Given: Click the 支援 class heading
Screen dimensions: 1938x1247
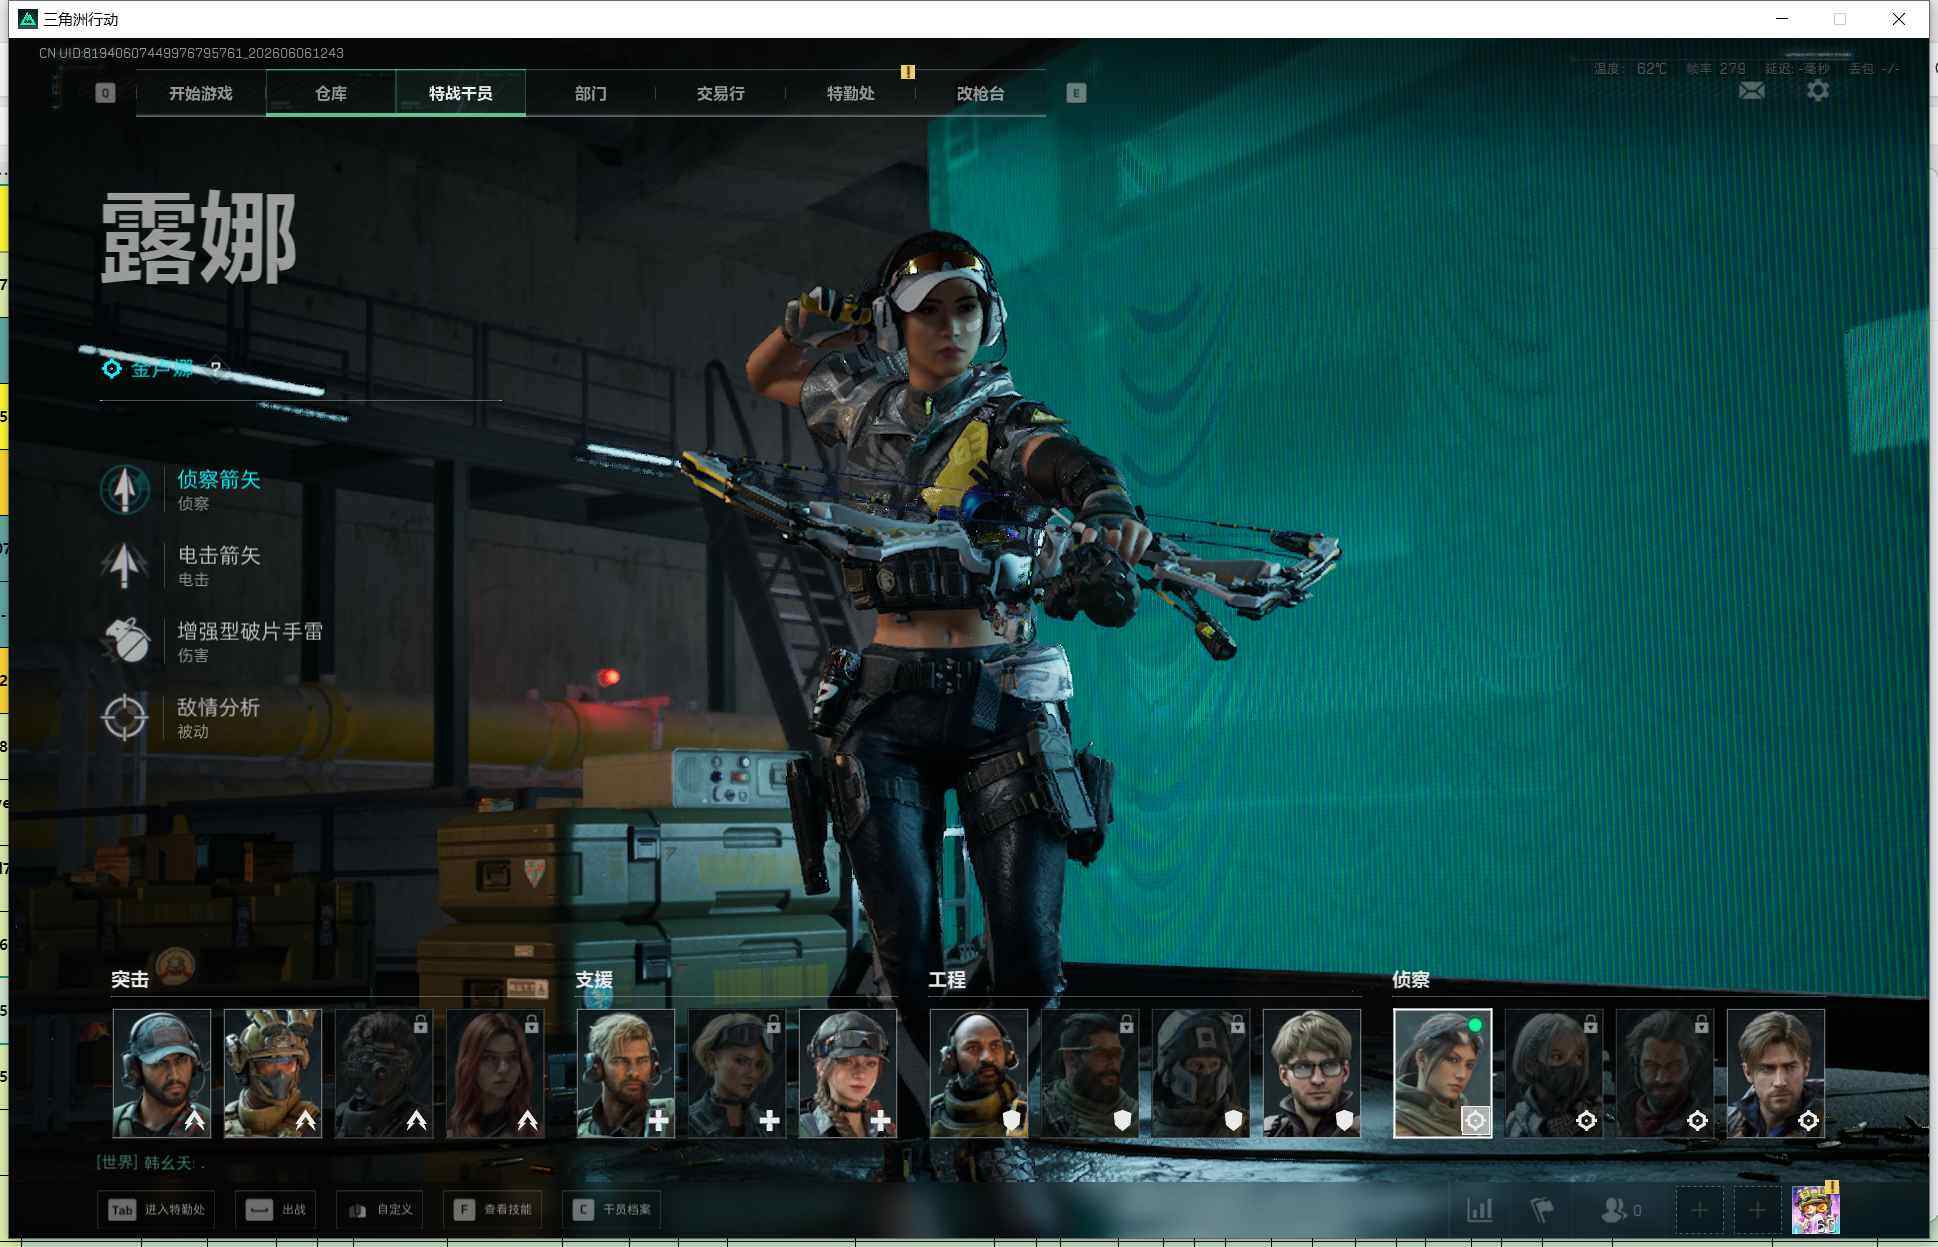Looking at the screenshot, I should coord(594,980).
